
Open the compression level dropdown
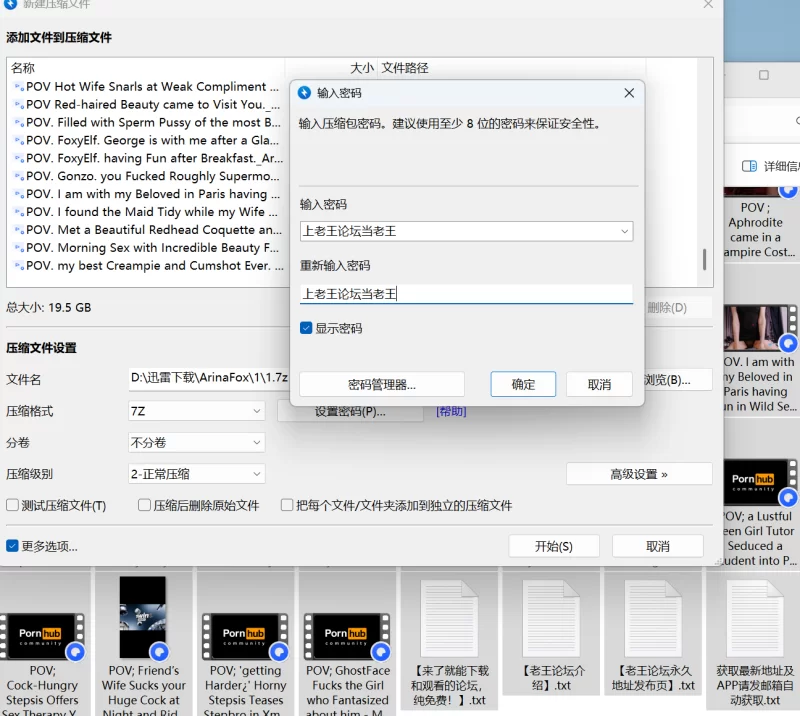click(x=196, y=474)
